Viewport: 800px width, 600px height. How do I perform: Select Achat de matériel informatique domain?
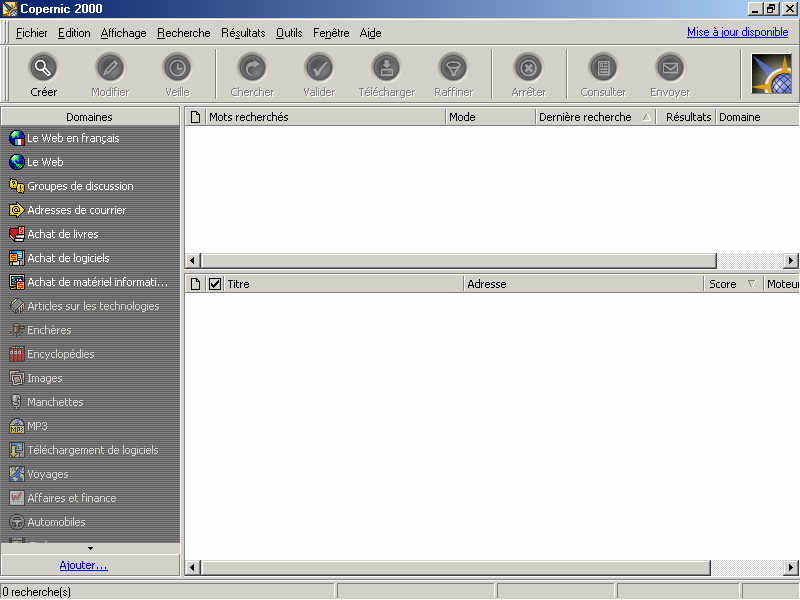(90, 282)
